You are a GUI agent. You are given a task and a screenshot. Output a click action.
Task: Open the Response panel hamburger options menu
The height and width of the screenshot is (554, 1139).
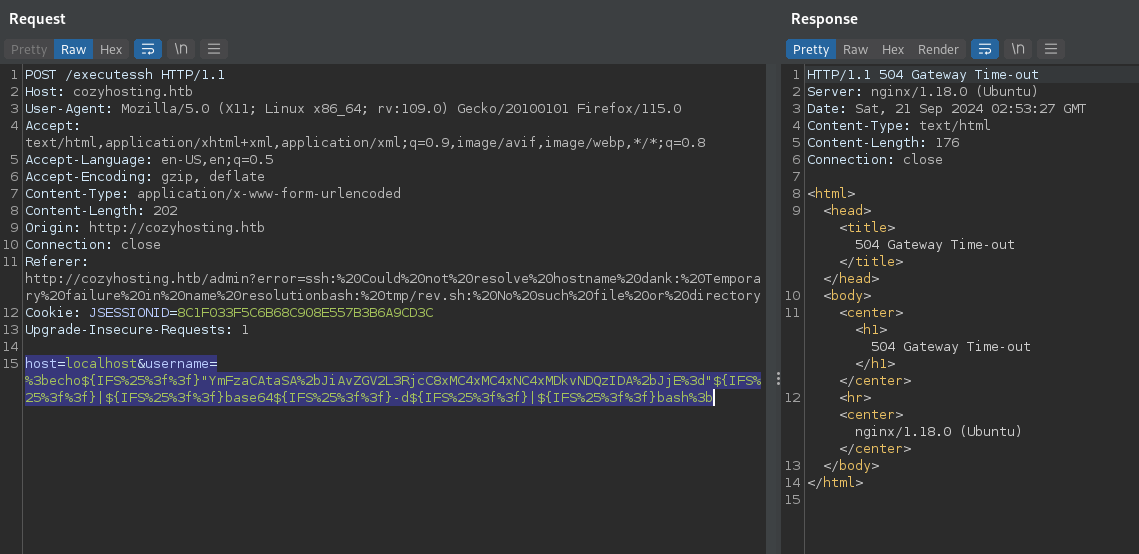click(x=1050, y=49)
